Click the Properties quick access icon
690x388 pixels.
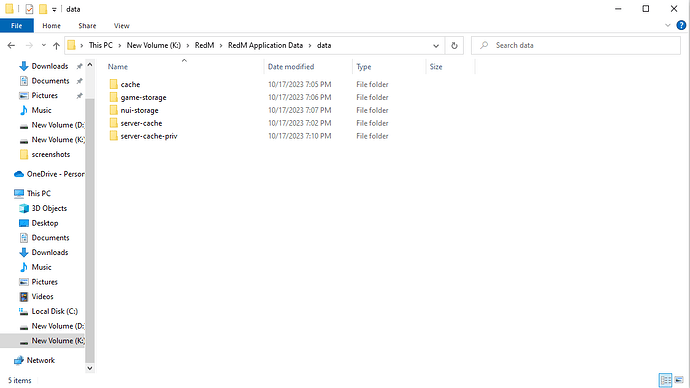pos(29,9)
